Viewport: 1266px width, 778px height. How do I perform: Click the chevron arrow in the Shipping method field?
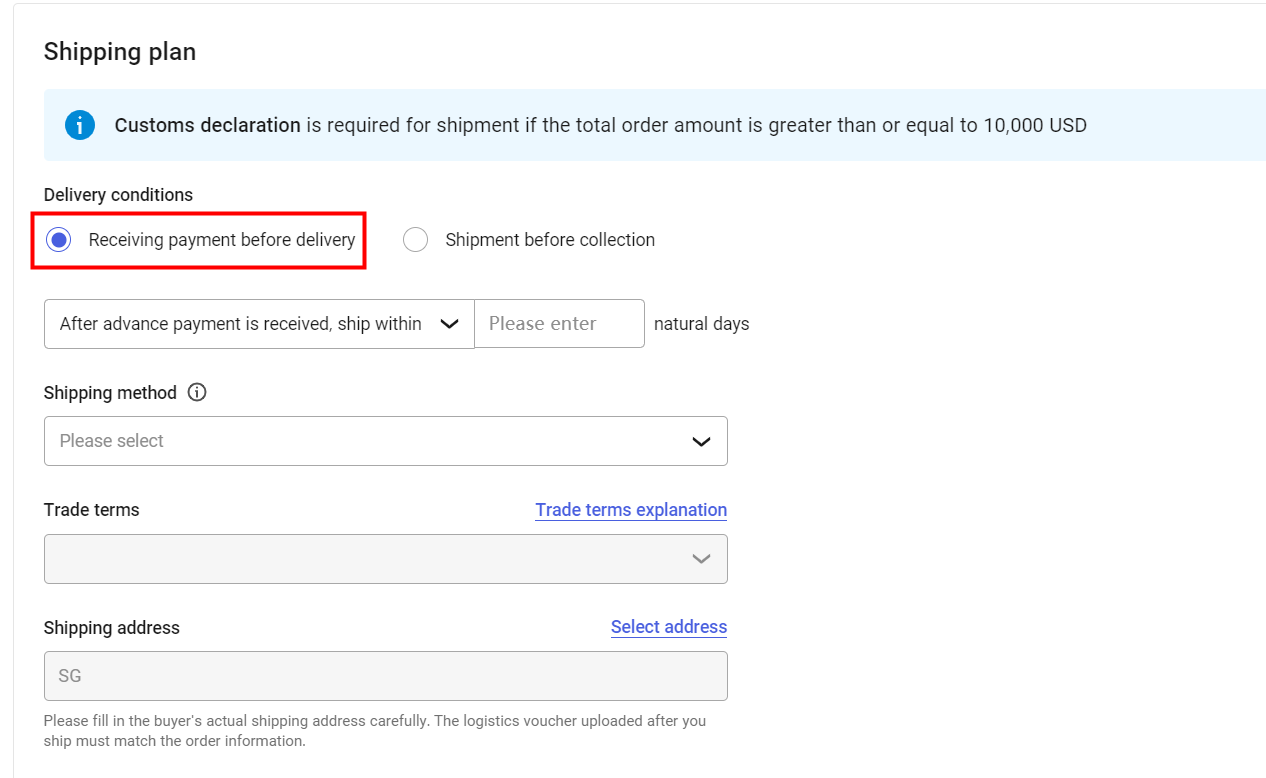pos(702,441)
